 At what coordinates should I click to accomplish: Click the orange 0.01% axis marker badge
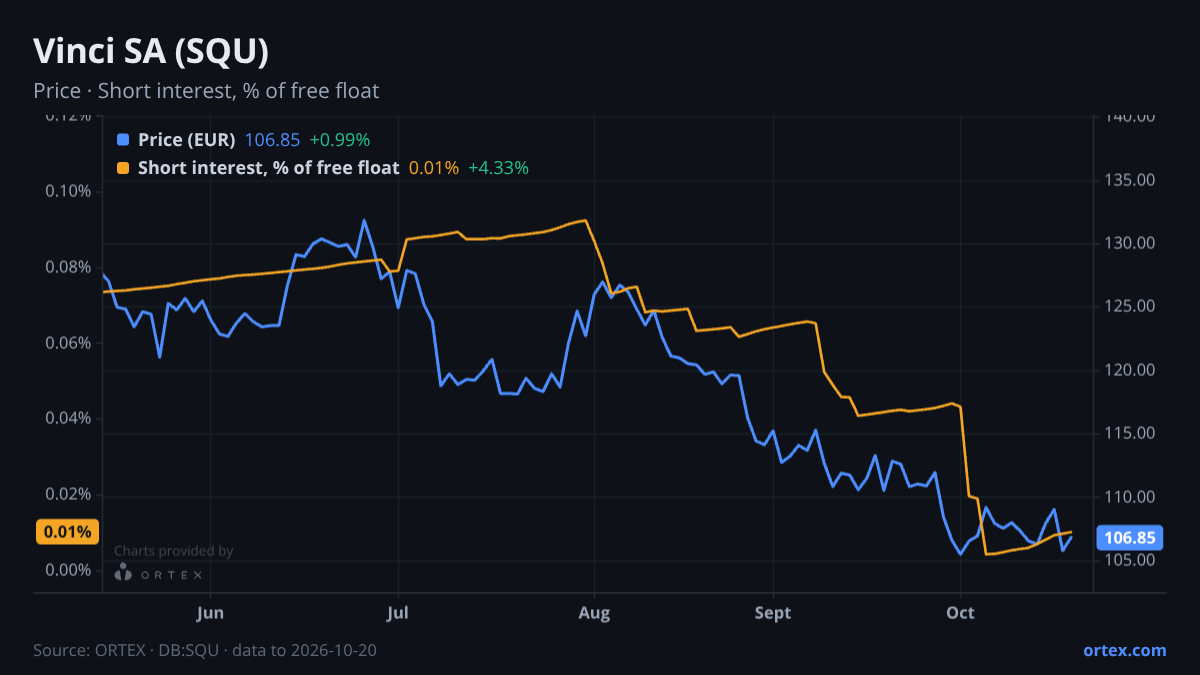click(x=67, y=532)
